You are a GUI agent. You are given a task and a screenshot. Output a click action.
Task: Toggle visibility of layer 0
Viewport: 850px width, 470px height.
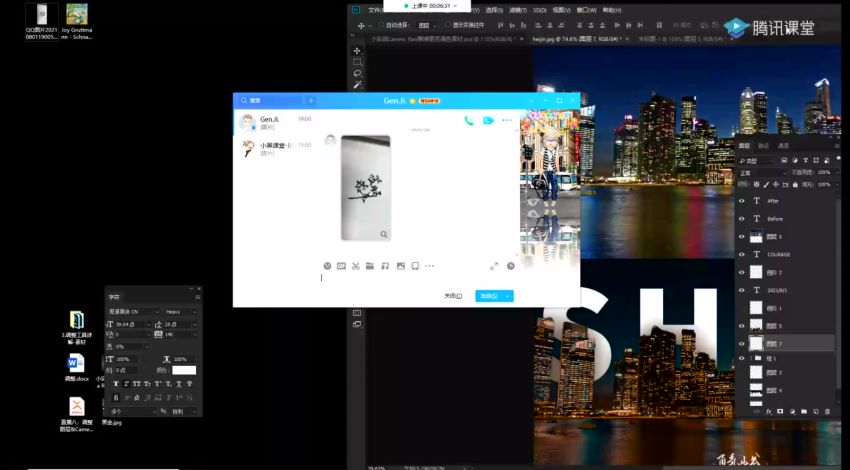(x=742, y=236)
